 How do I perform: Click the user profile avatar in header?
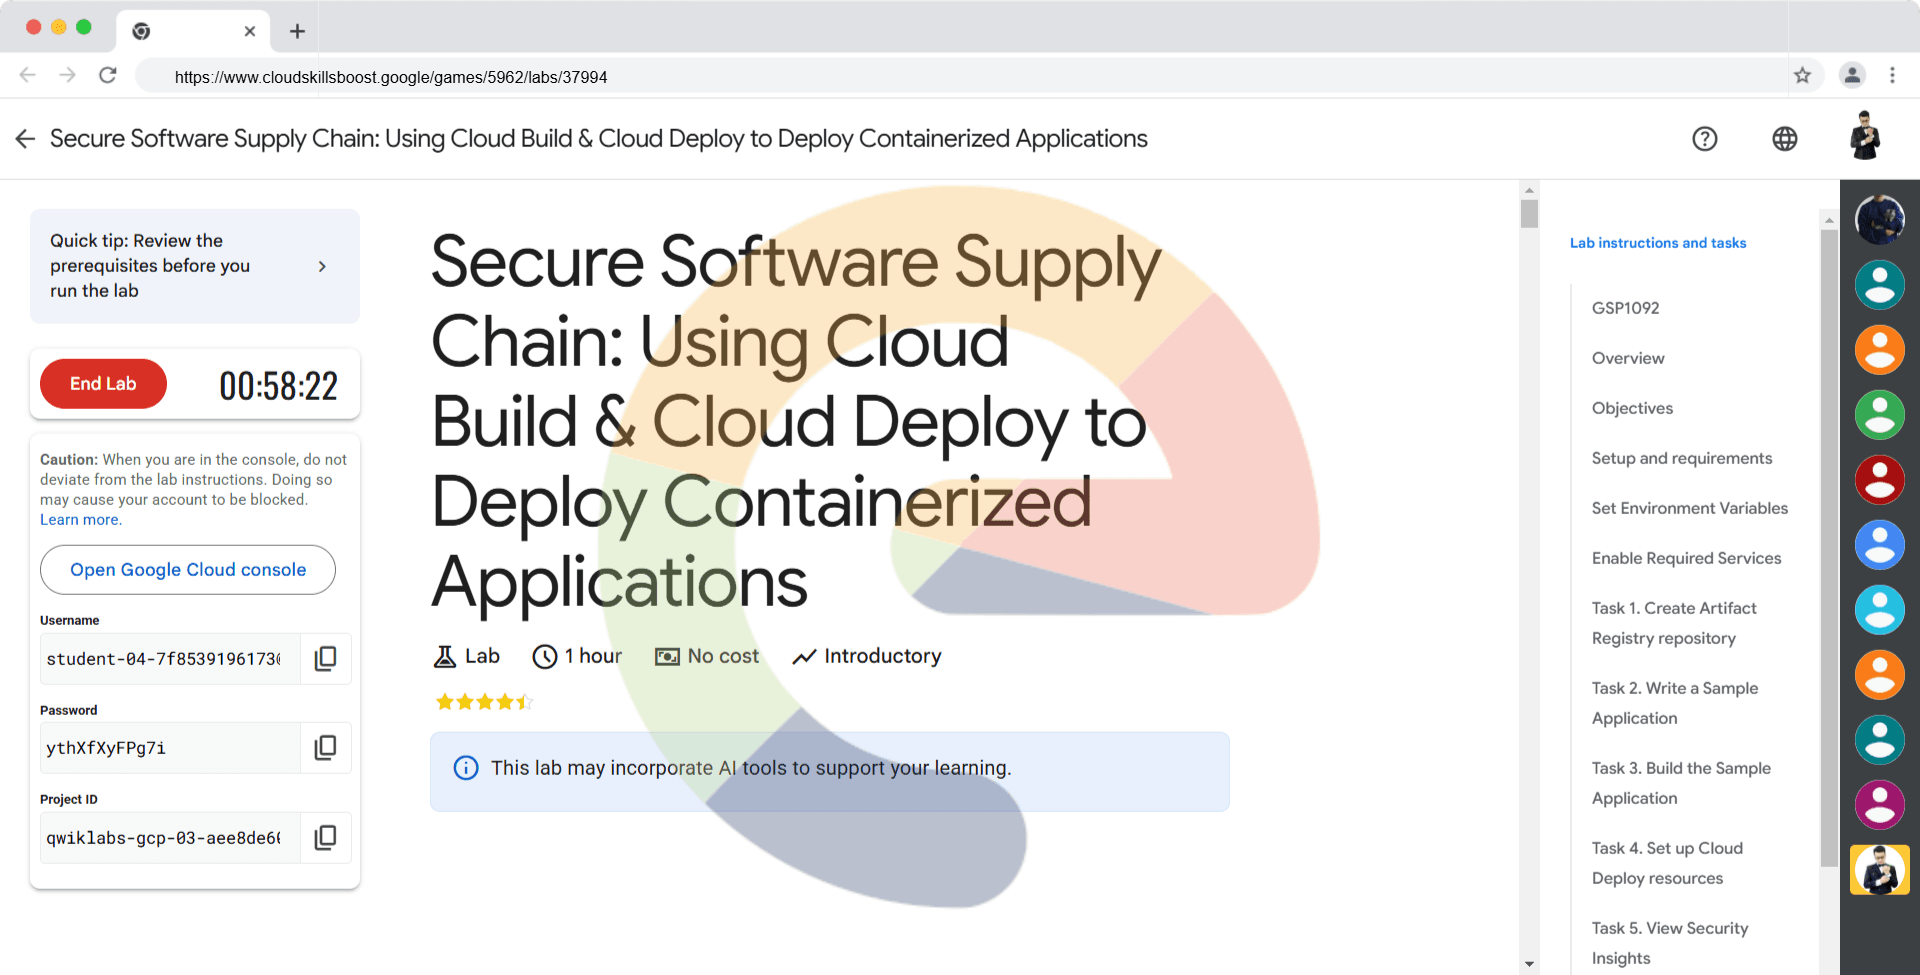(x=1864, y=137)
